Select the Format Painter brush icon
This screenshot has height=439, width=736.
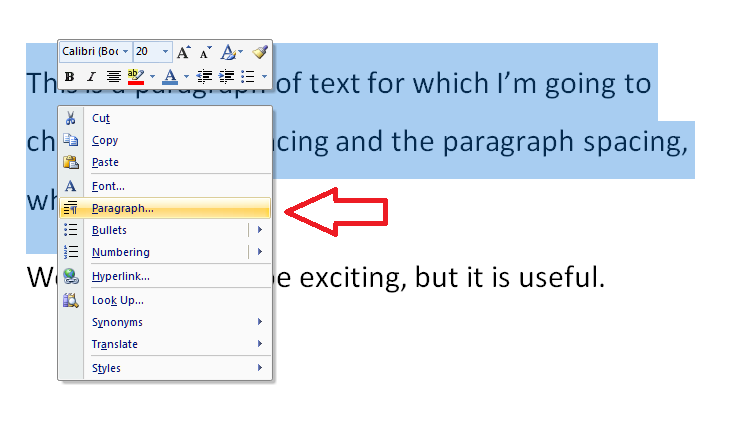260,52
